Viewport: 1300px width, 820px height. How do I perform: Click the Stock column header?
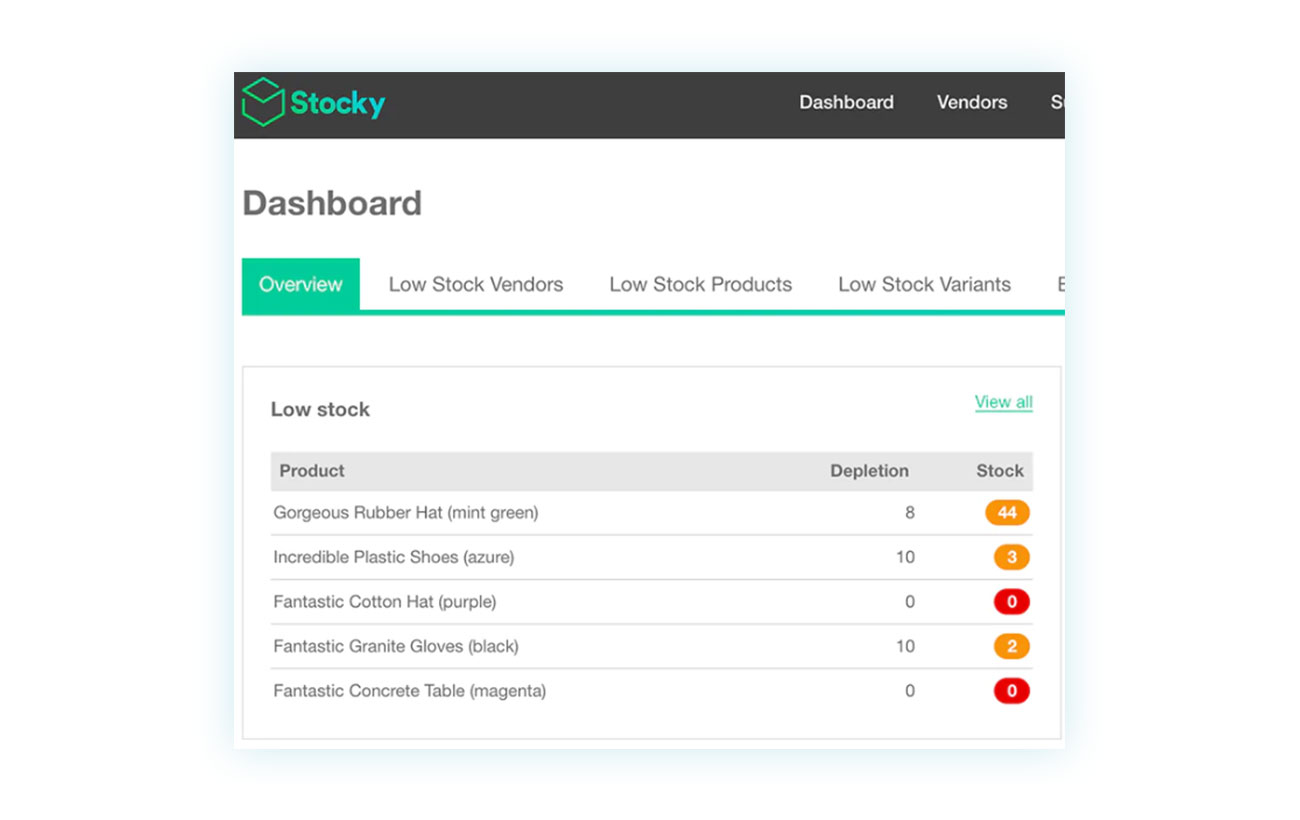coord(1000,471)
